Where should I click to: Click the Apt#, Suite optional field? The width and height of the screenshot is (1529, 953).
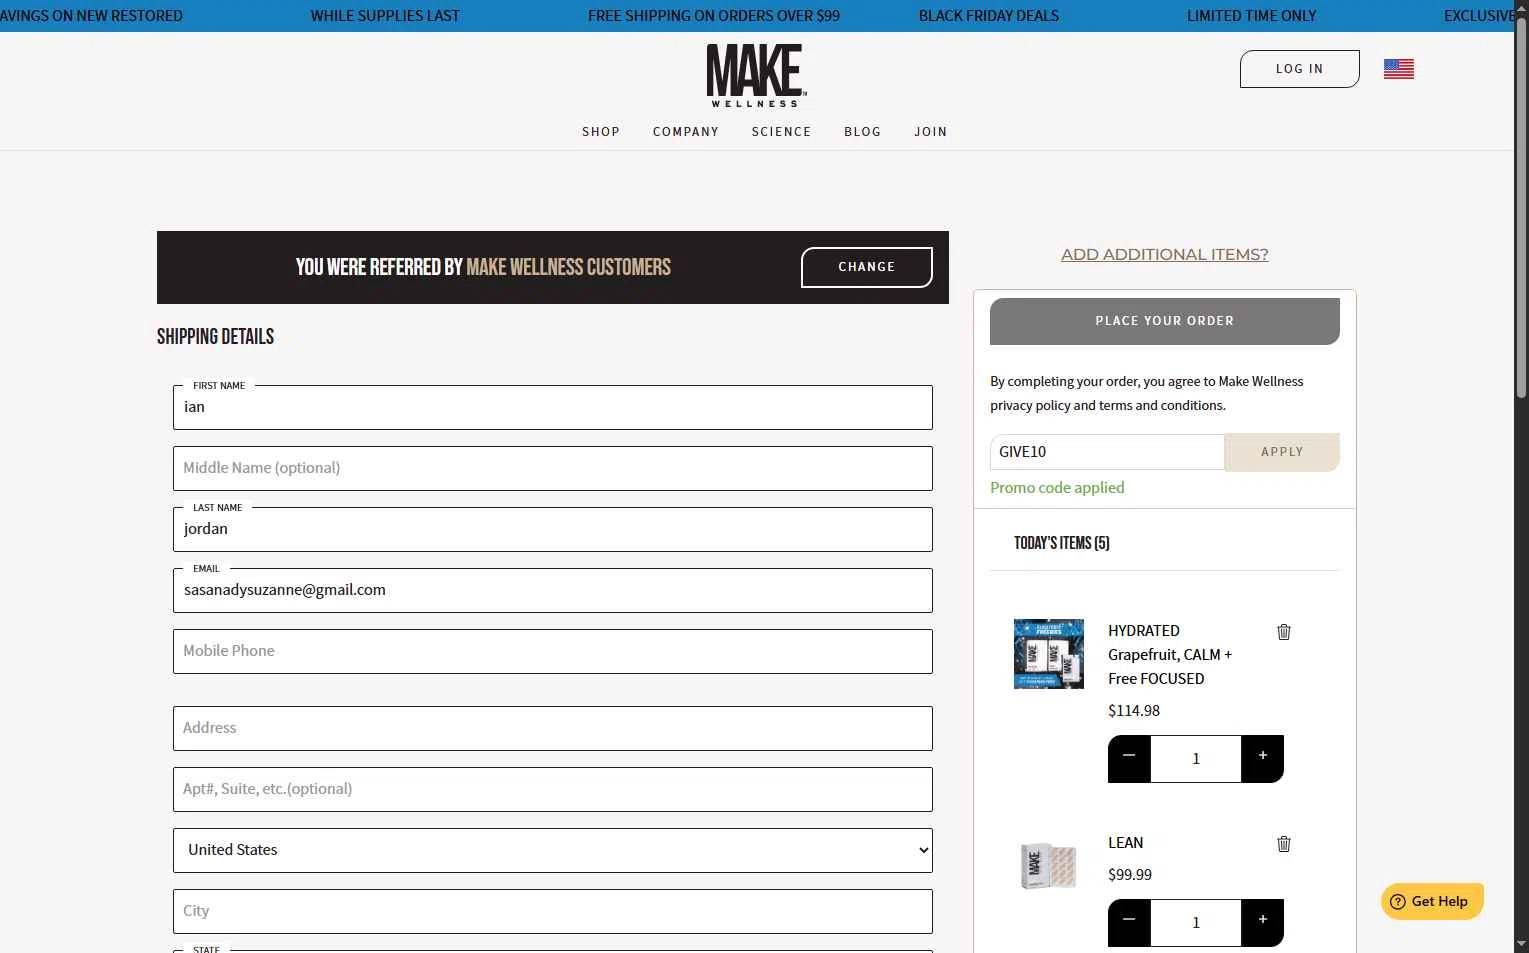[553, 789]
